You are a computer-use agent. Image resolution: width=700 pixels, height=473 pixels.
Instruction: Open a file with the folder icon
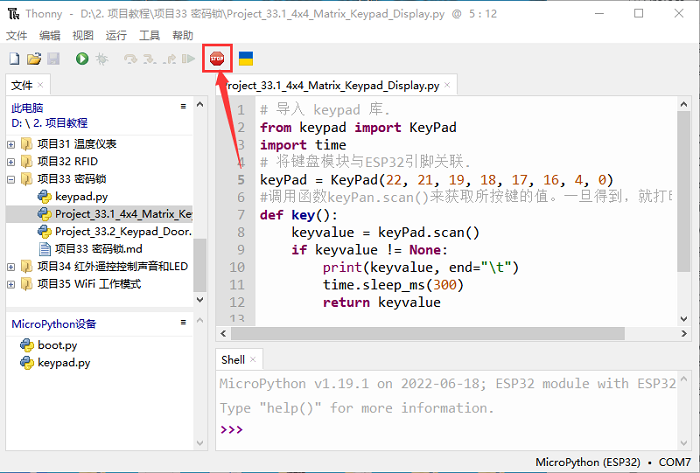click(x=34, y=60)
